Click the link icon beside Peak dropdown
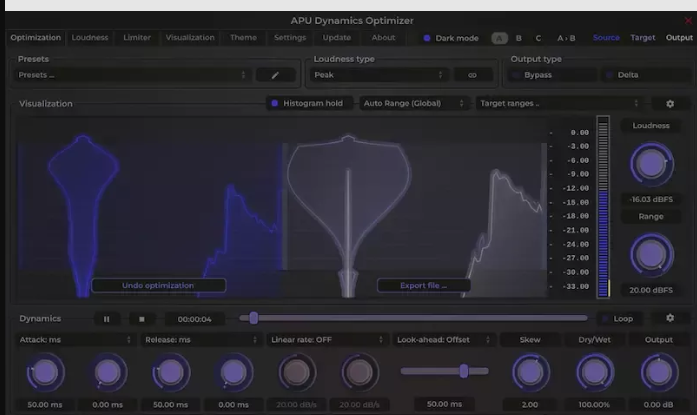697x415 pixels. pos(472,75)
